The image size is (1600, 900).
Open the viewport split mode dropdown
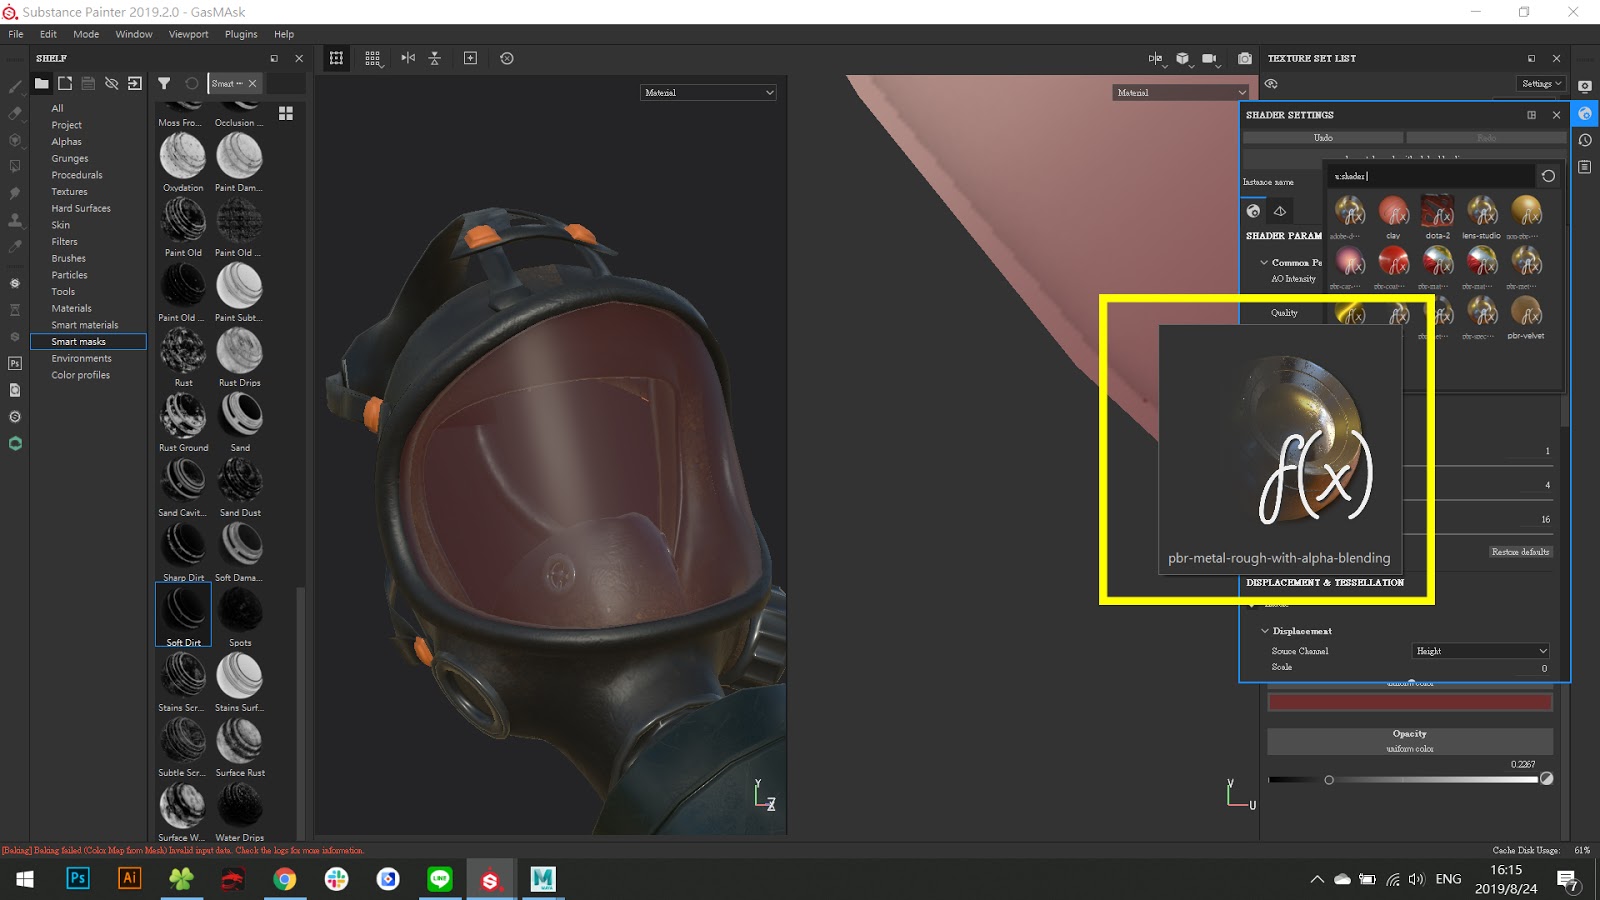[x=1156, y=58]
